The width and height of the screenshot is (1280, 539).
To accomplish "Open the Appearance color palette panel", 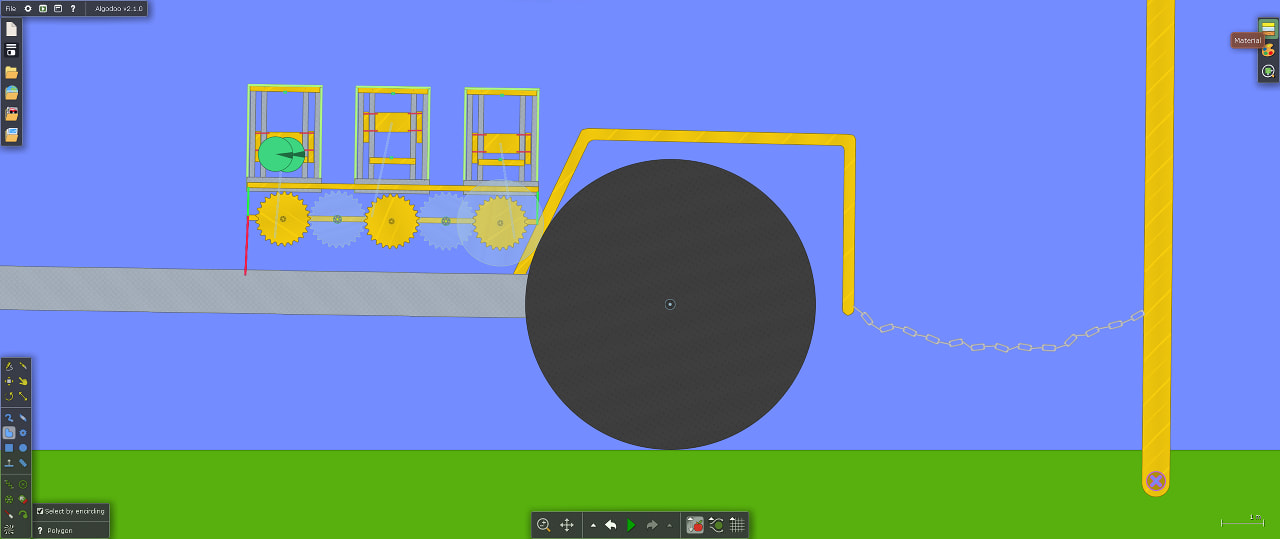I will click(x=1268, y=50).
